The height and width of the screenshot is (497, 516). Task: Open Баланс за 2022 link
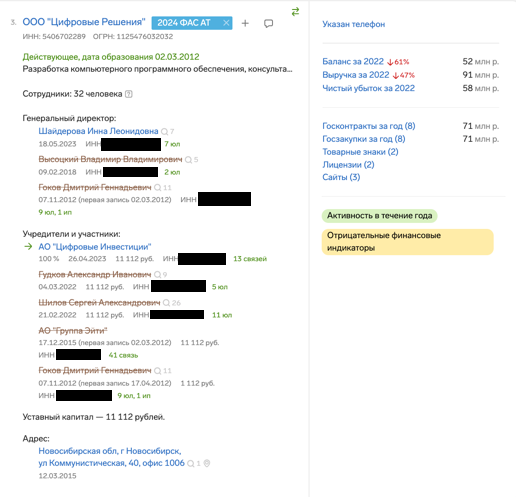coord(353,62)
